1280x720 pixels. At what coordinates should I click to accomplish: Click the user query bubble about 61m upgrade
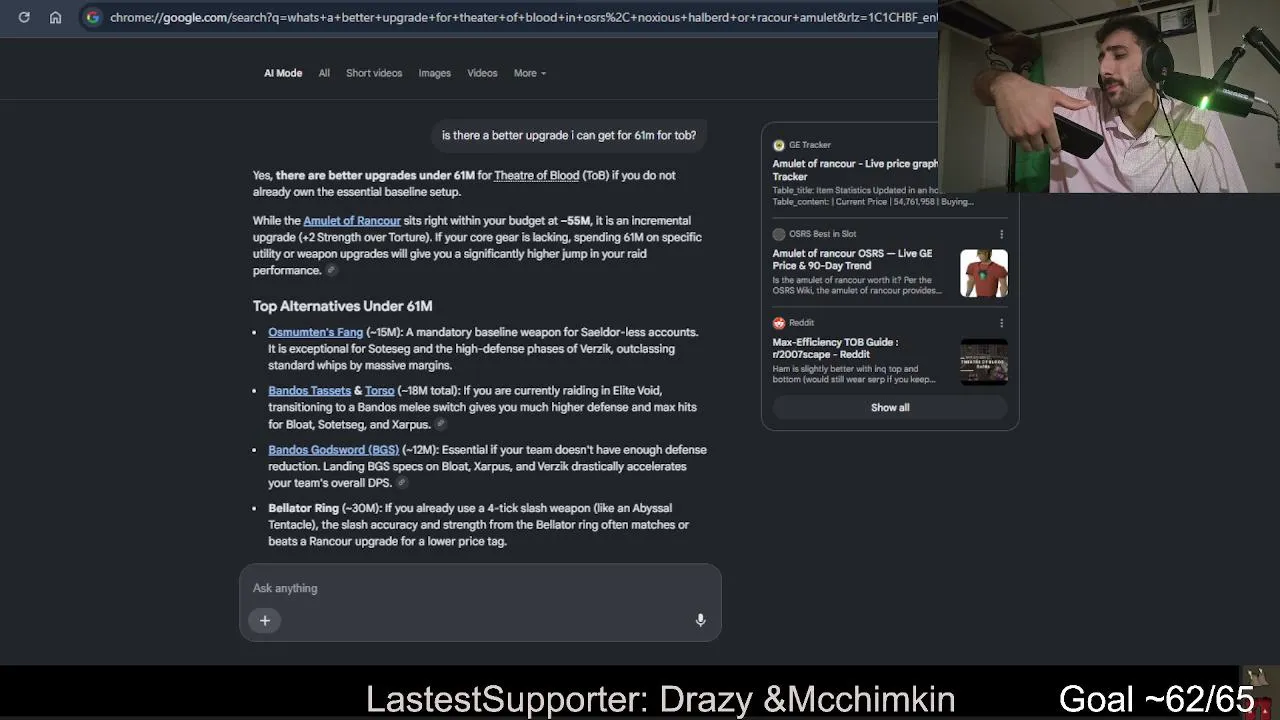click(569, 136)
